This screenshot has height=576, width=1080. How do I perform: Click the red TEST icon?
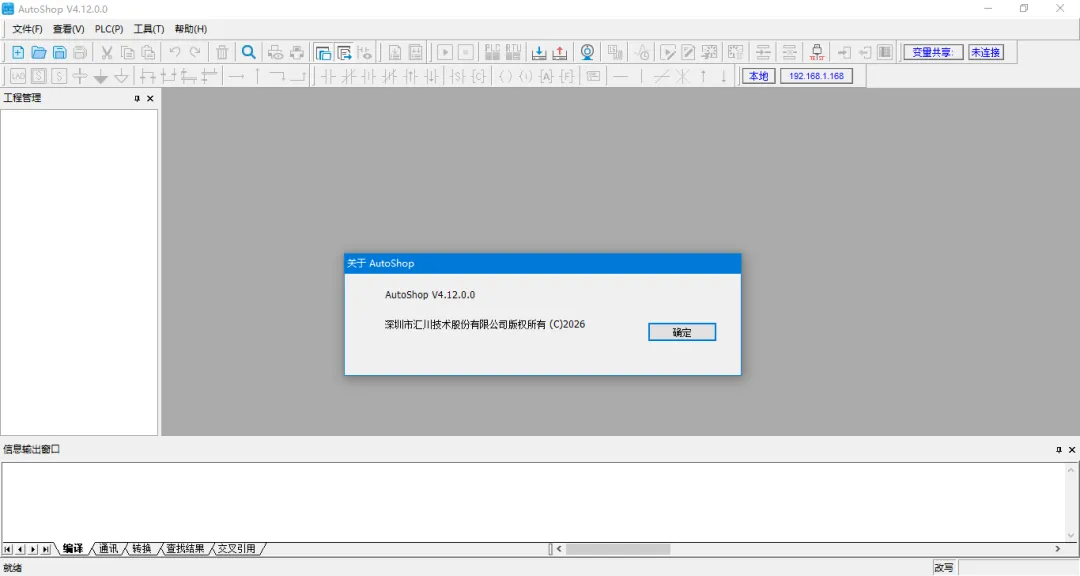pos(817,52)
